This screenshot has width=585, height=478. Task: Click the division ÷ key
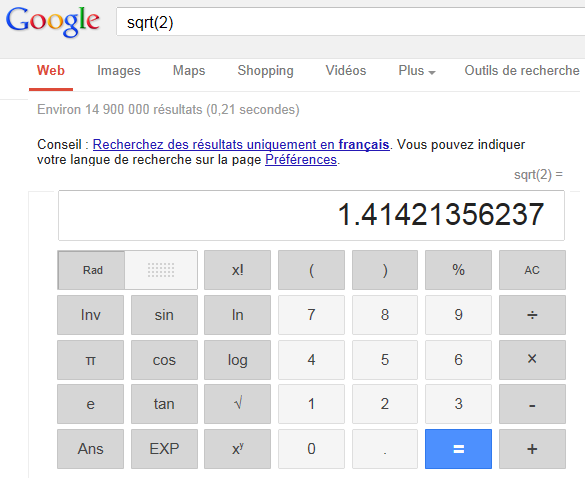click(532, 315)
